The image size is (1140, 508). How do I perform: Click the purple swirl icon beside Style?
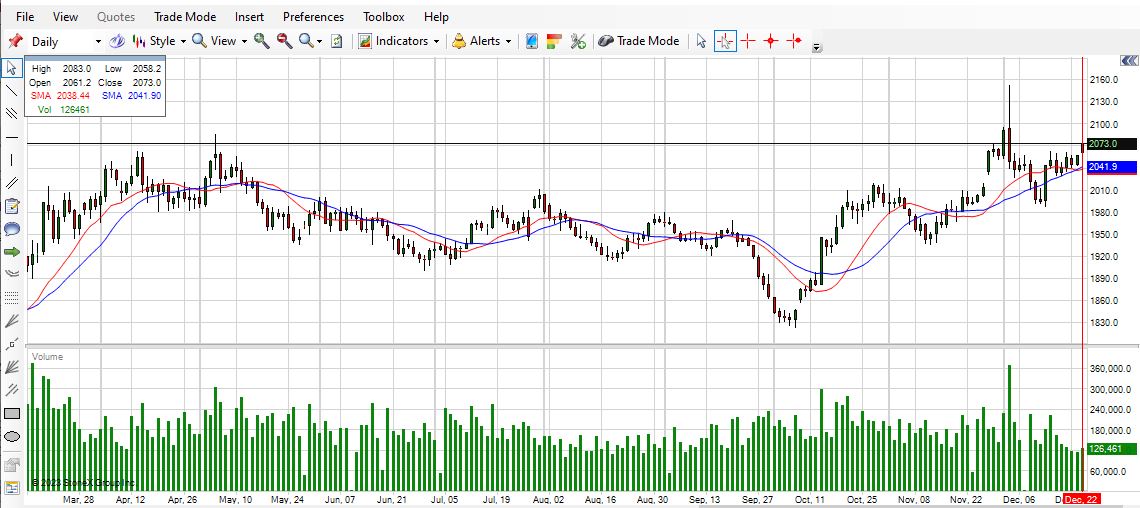click(x=116, y=41)
